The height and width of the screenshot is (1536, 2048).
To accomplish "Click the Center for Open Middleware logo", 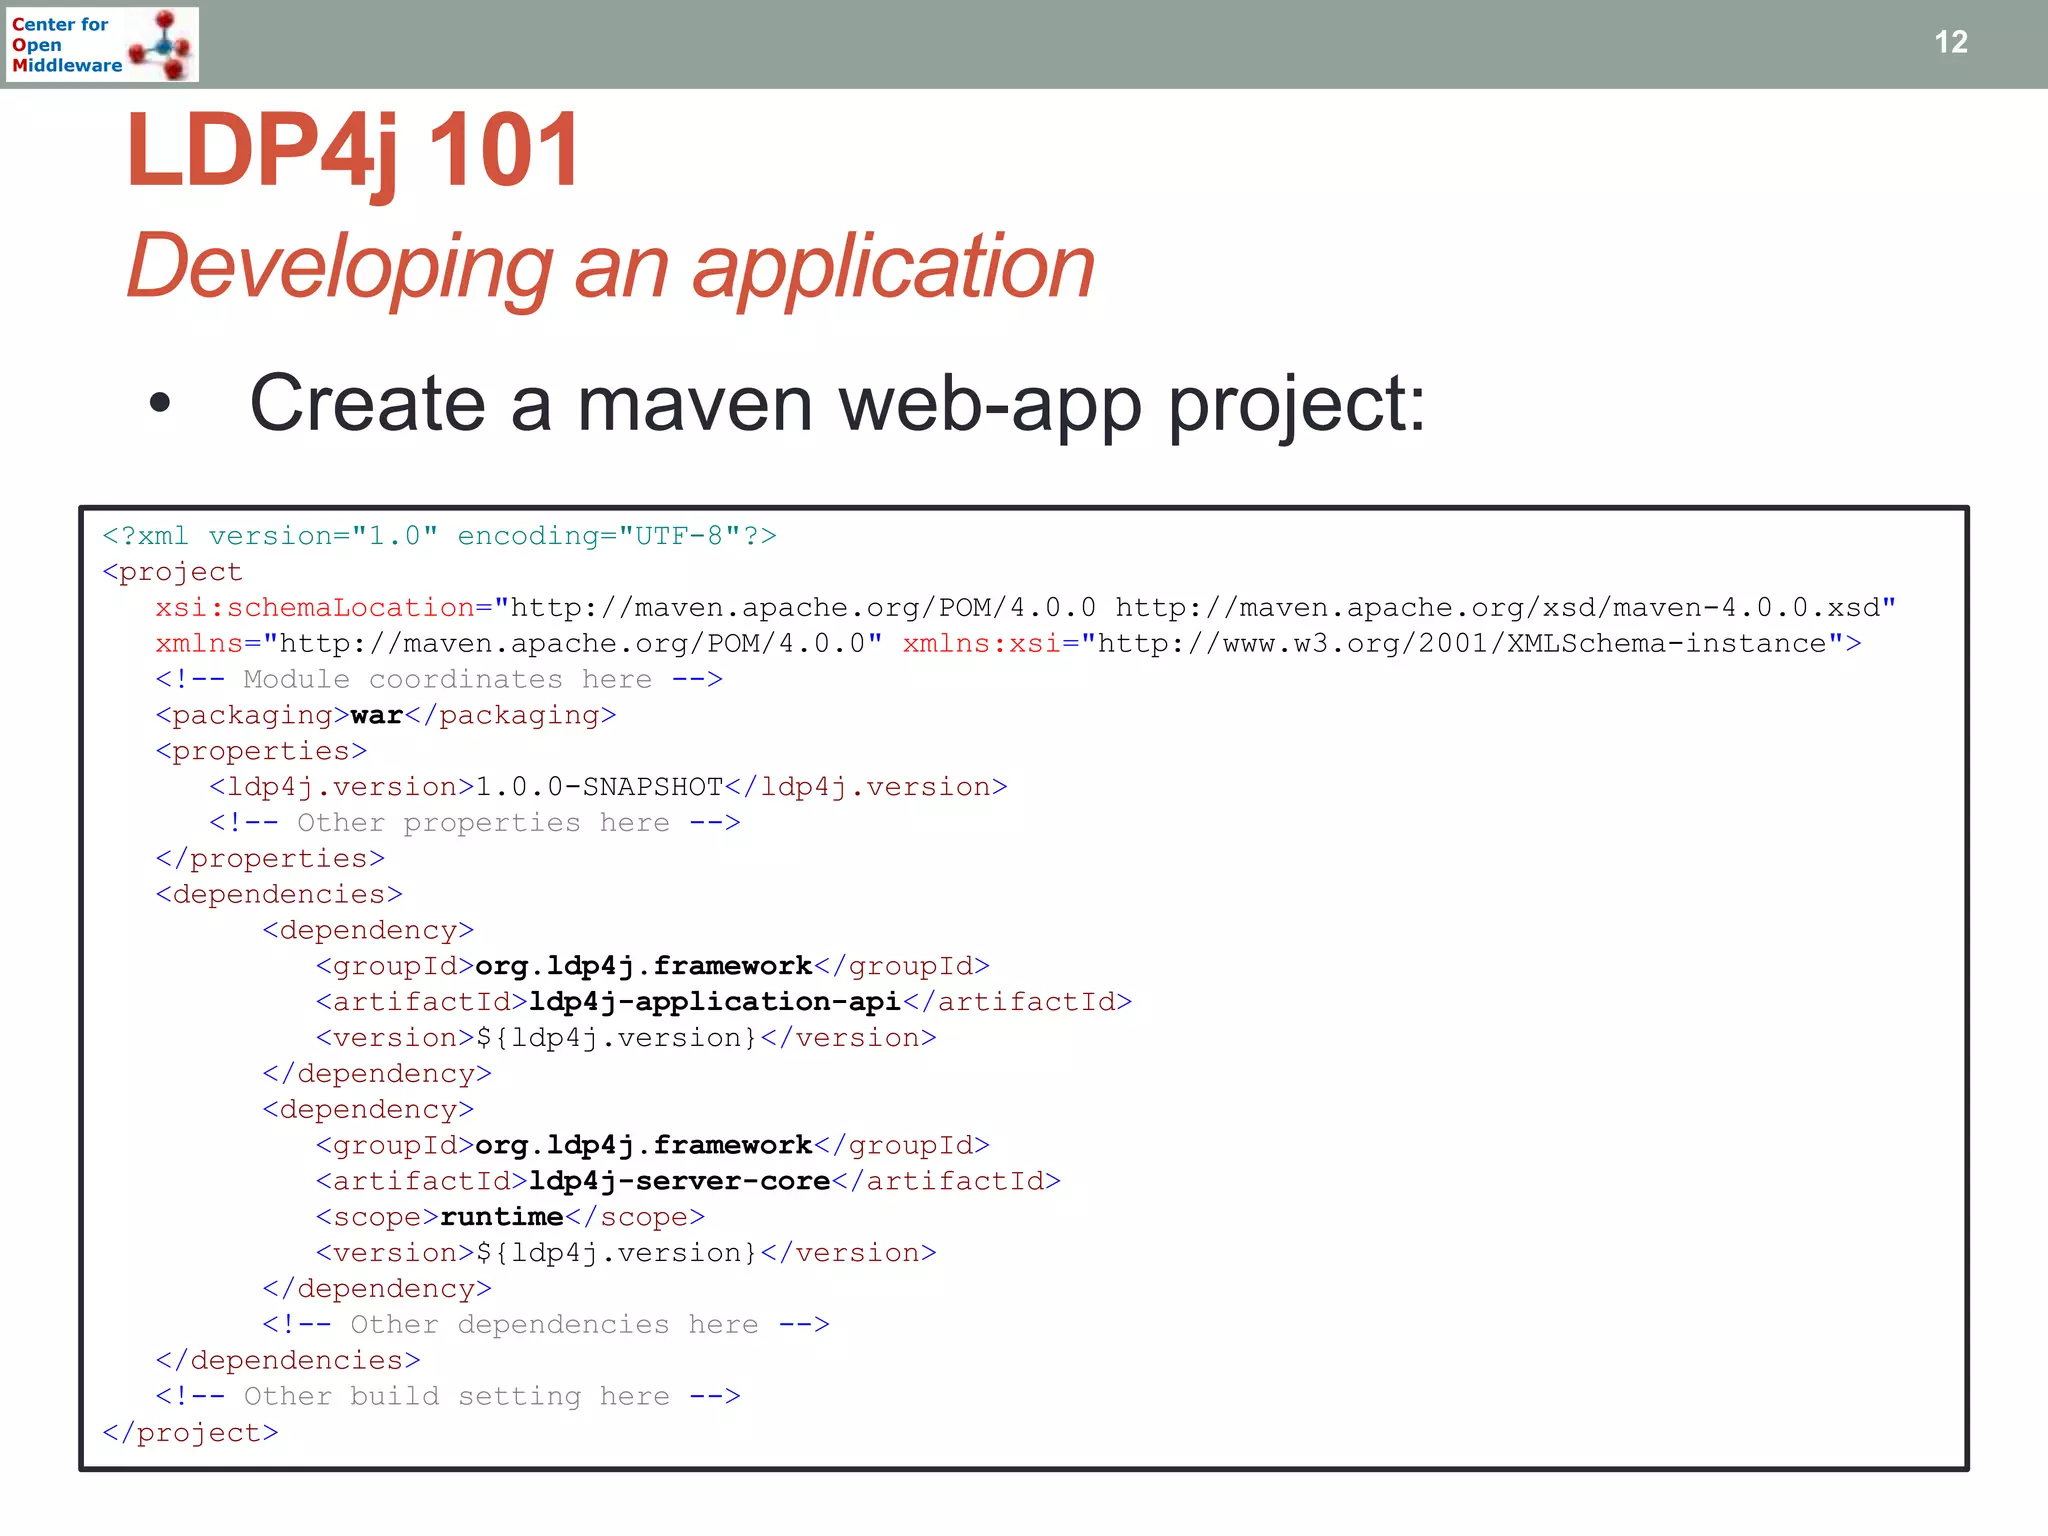I will (102, 44).
